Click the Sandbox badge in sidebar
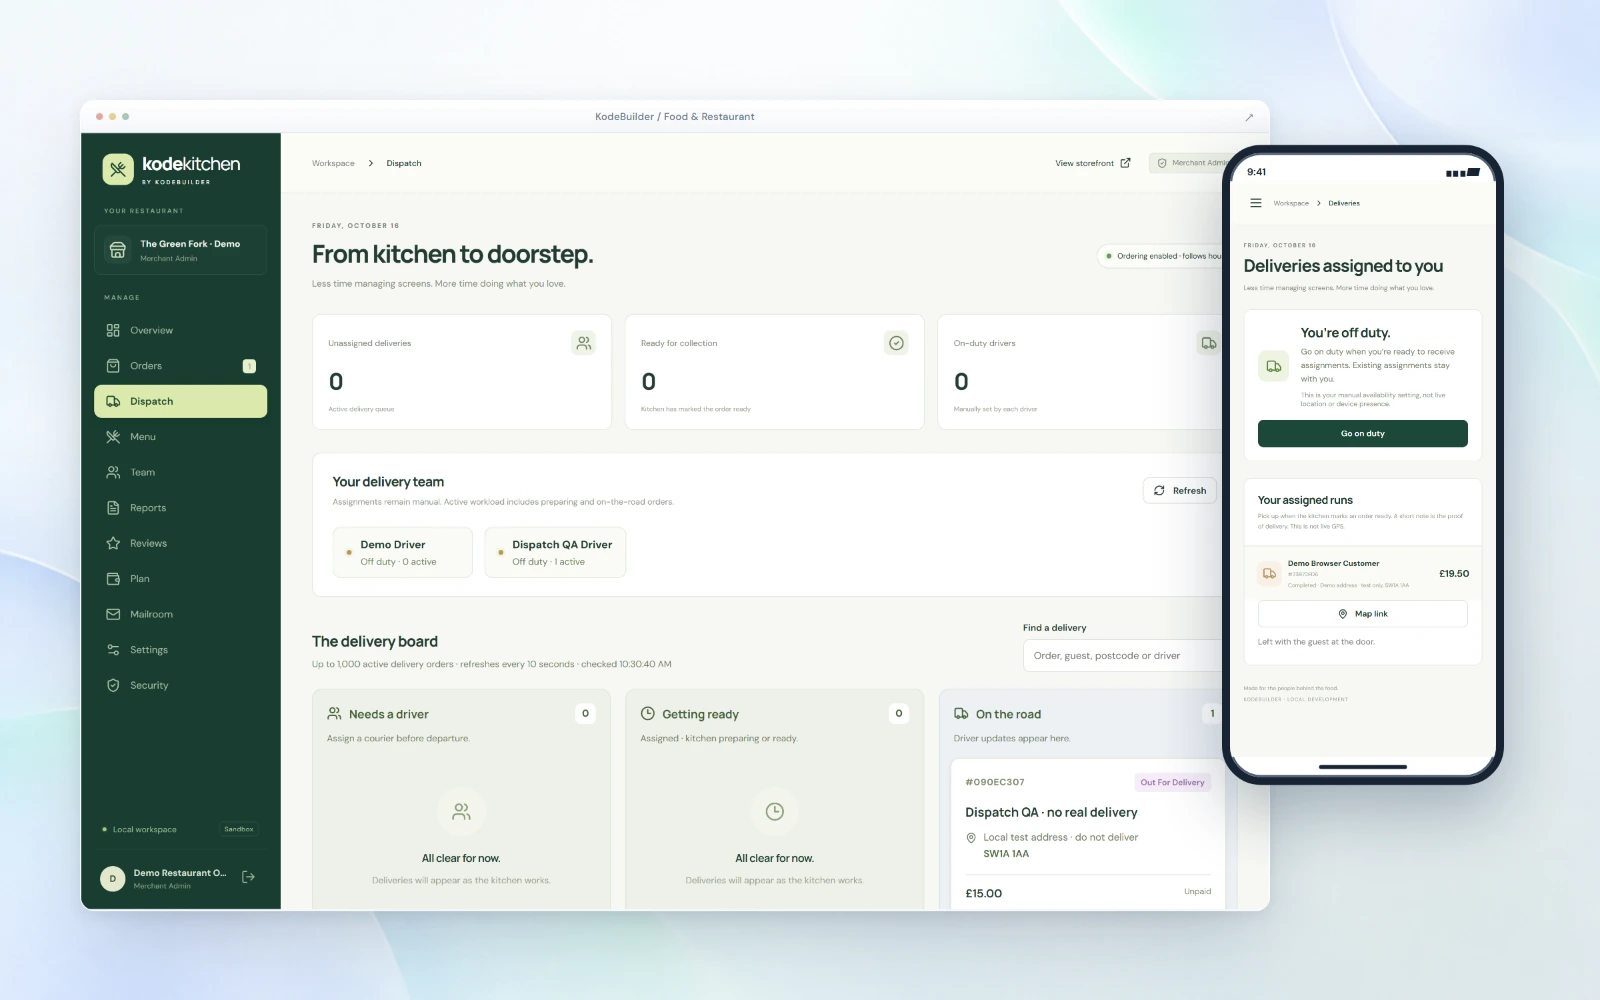The width and height of the screenshot is (1600, 1000). (x=239, y=829)
